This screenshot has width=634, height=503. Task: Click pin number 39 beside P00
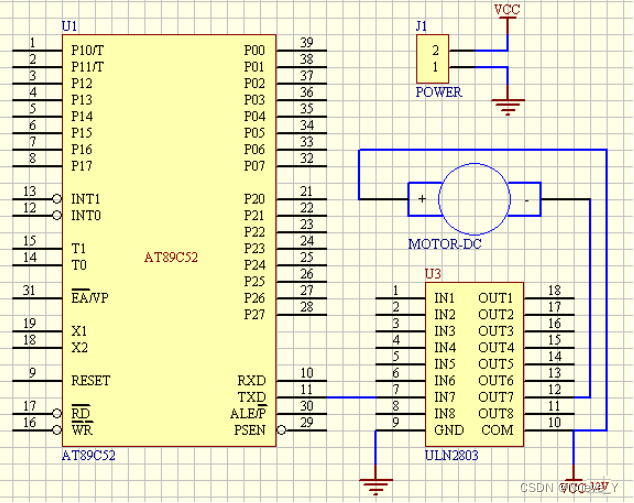(x=307, y=42)
